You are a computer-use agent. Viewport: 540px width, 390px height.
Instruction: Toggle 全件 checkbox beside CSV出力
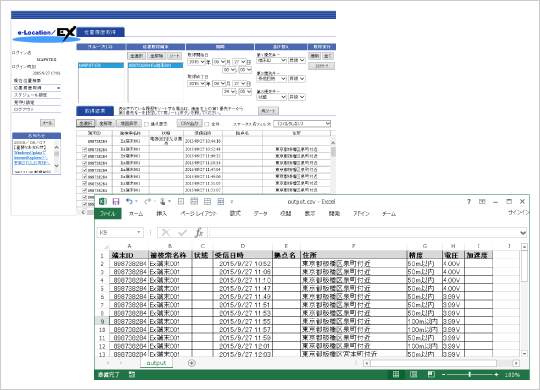point(207,124)
